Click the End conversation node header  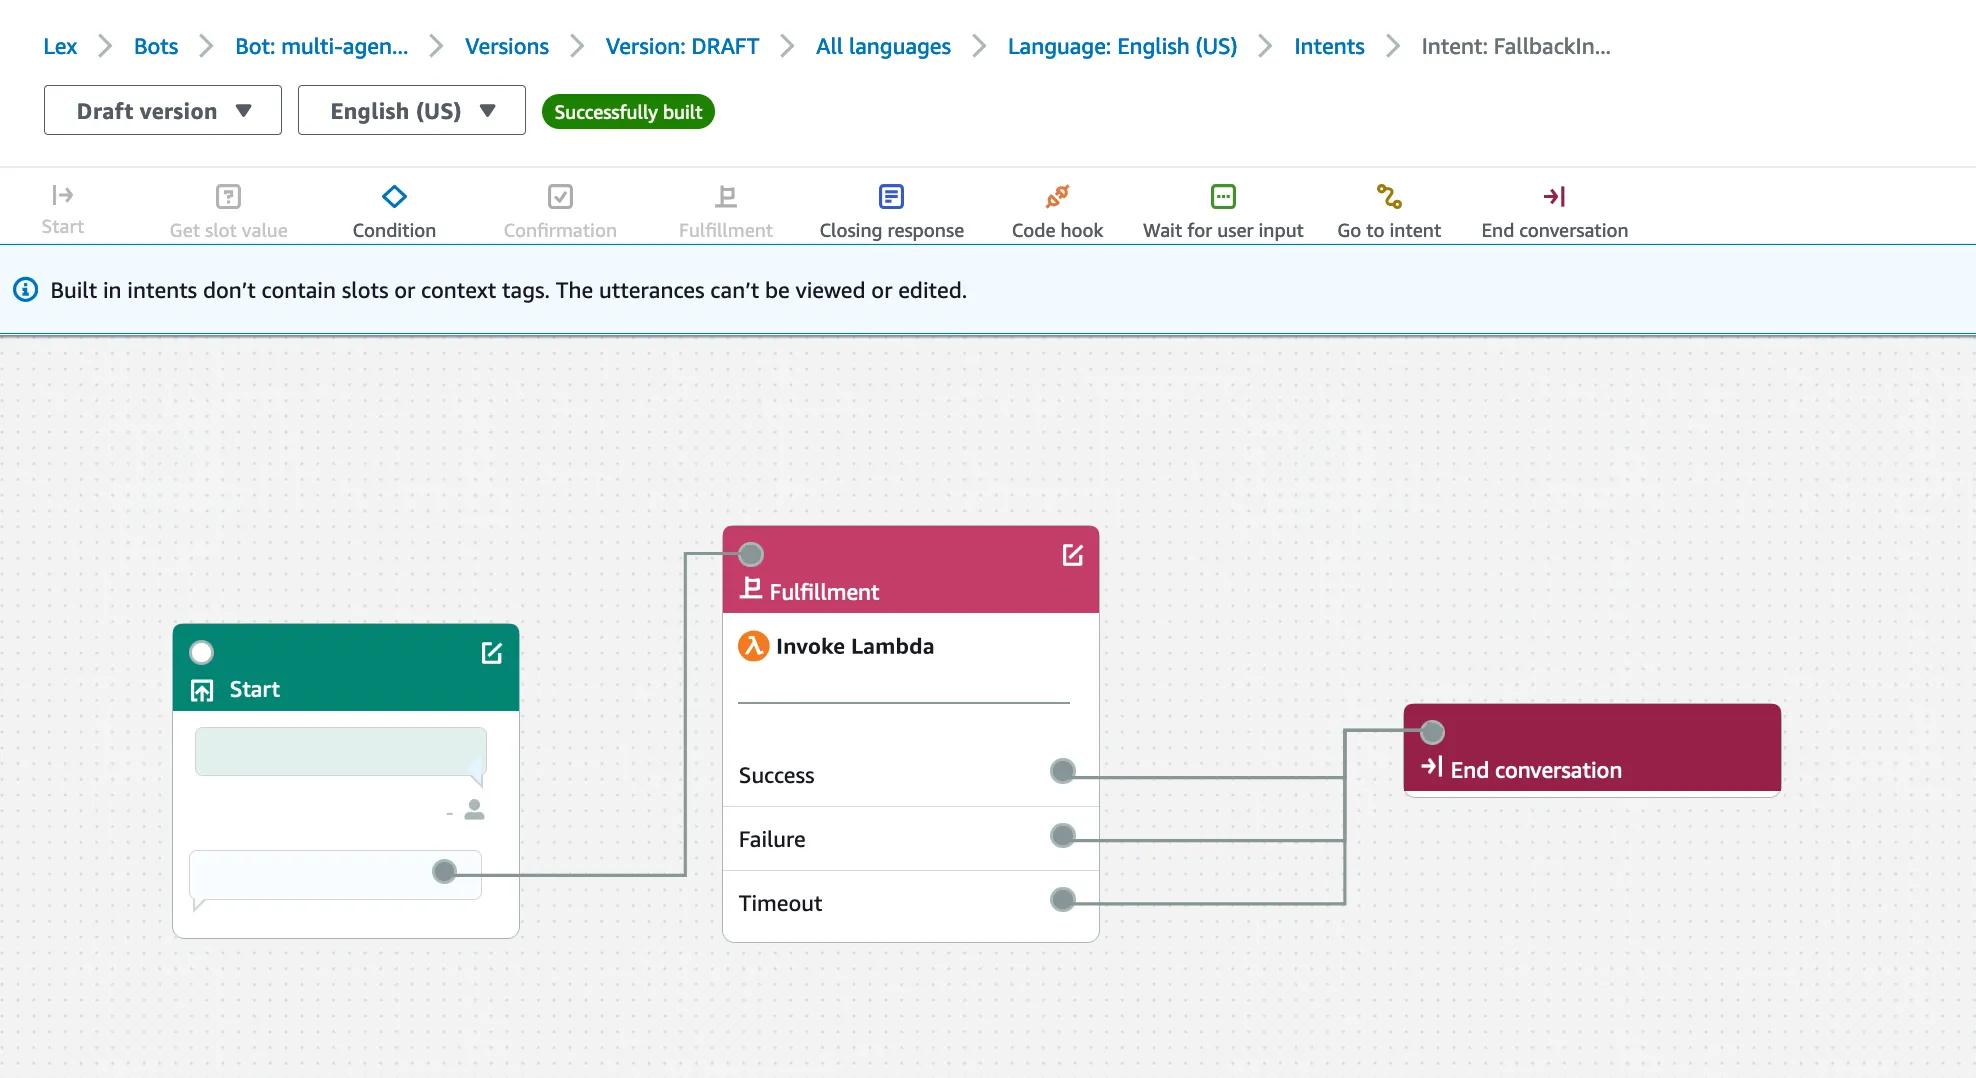coord(1592,748)
